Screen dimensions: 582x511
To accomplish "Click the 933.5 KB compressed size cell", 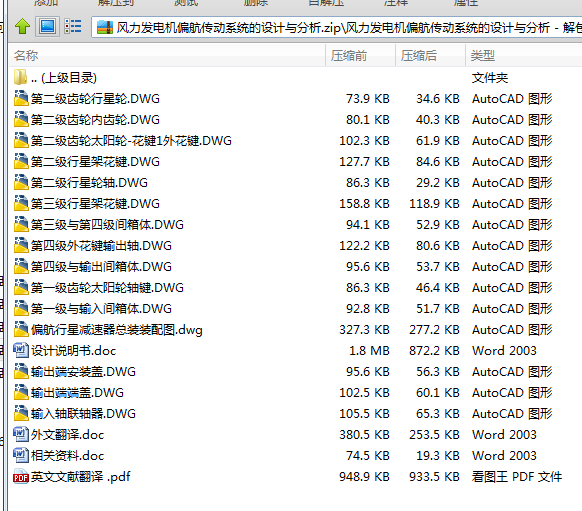I will [434, 476].
